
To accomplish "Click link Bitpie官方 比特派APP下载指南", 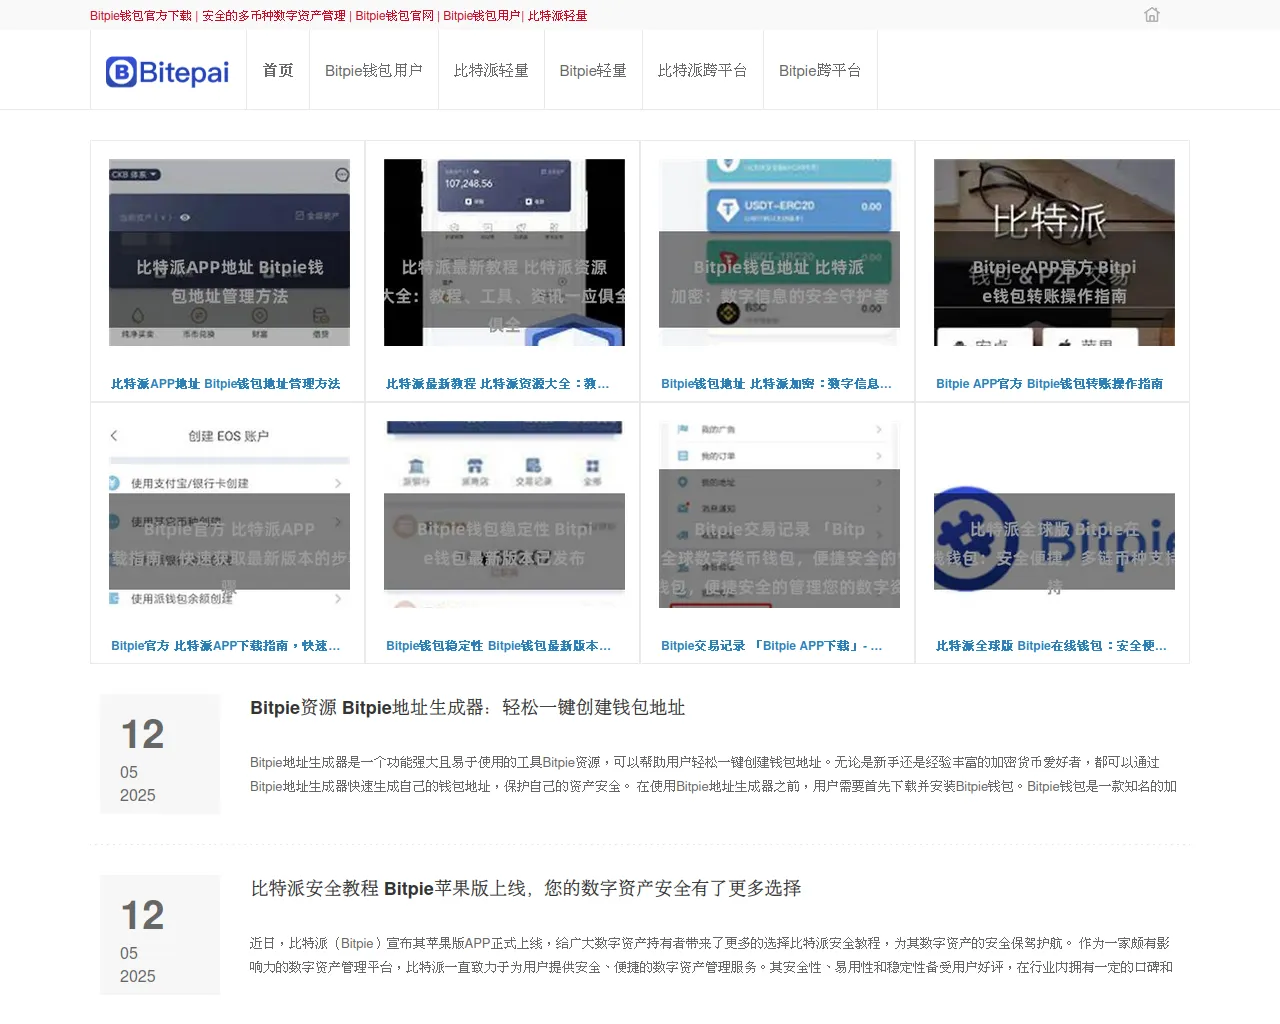I will coord(226,646).
